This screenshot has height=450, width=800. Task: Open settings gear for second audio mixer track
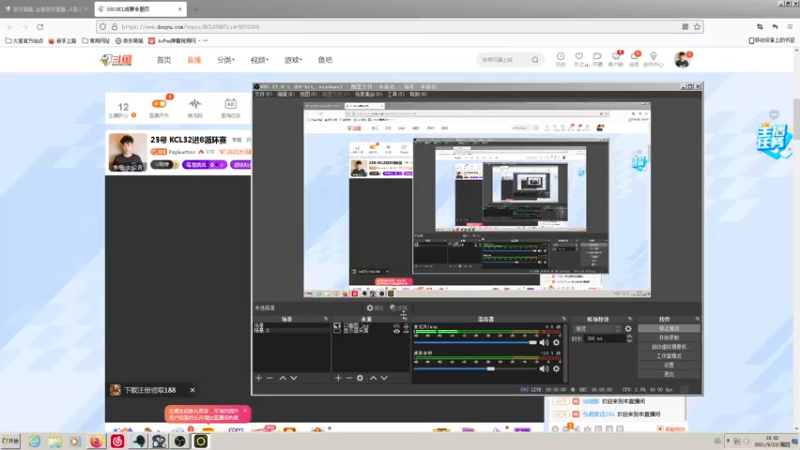(x=556, y=368)
